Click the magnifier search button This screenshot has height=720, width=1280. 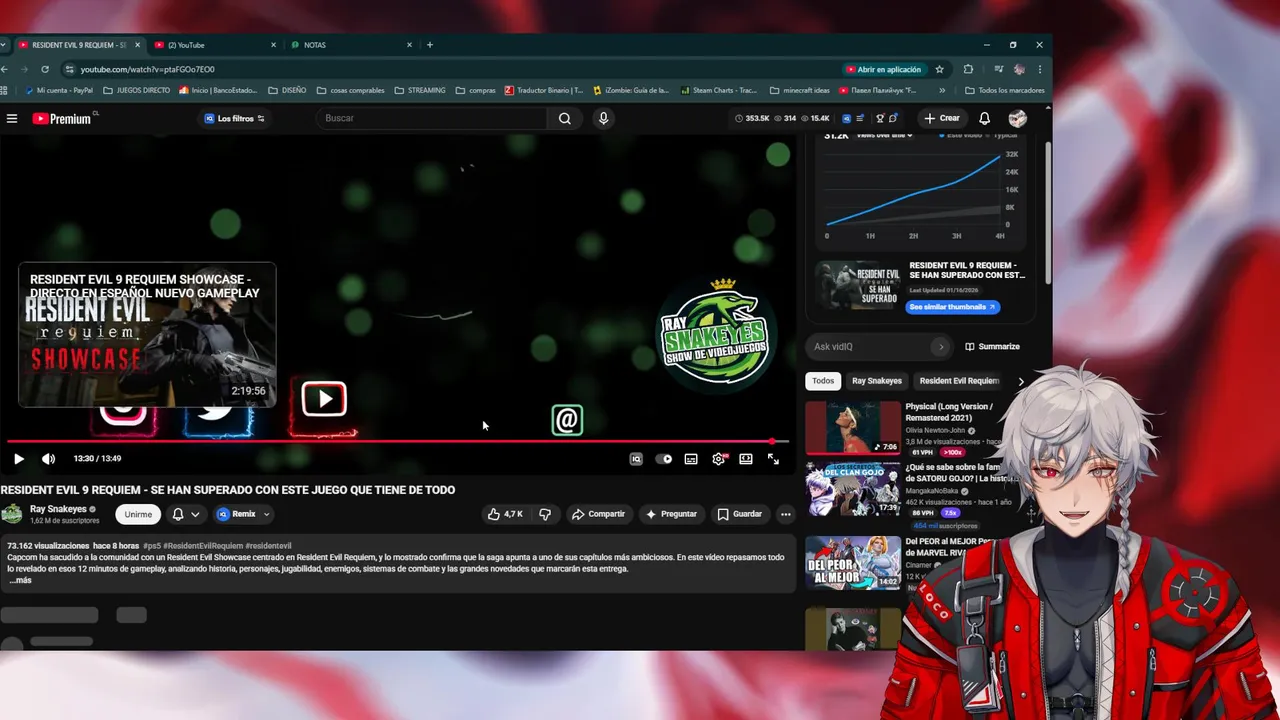click(565, 118)
